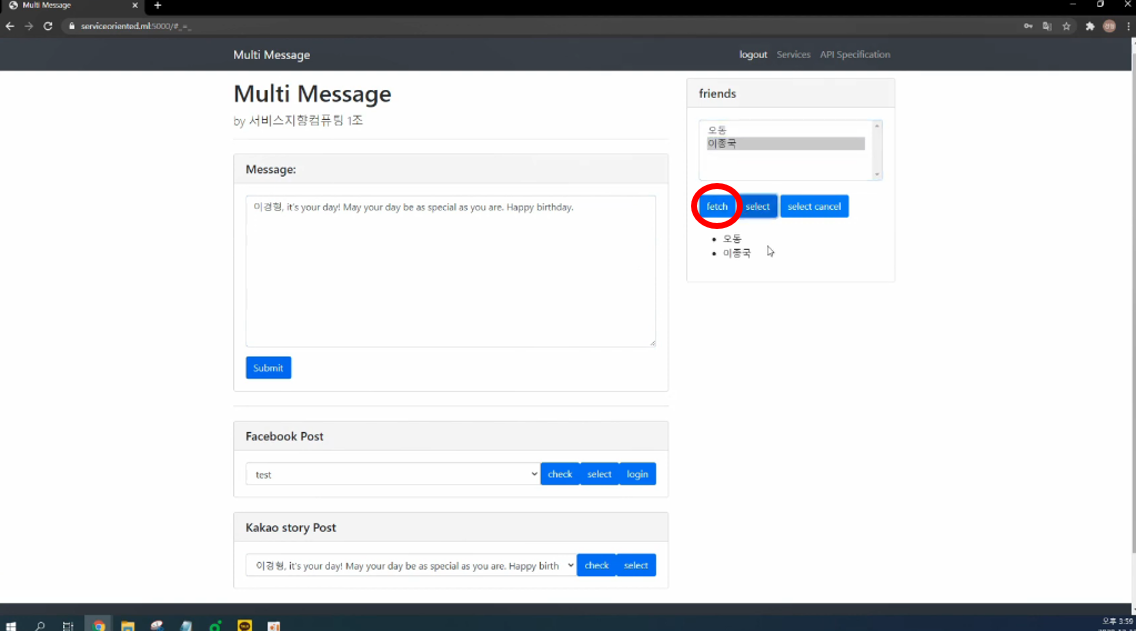1138x631 pixels.
Task: Click select button in friends panel
Action: point(757,206)
